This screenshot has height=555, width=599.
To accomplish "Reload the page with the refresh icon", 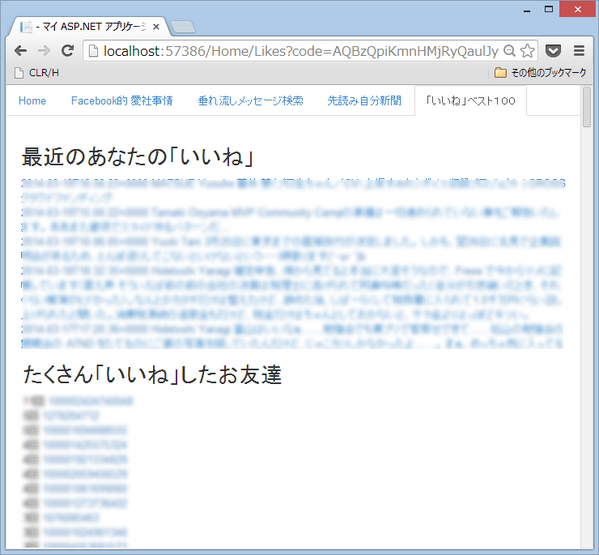I will click(x=68, y=50).
